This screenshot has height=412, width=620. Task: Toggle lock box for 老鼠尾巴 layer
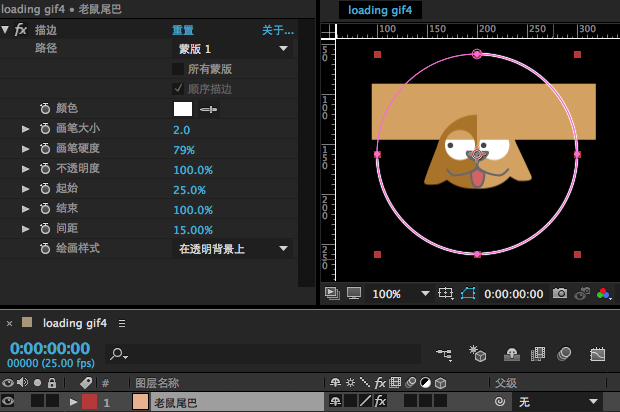[x=52, y=401]
